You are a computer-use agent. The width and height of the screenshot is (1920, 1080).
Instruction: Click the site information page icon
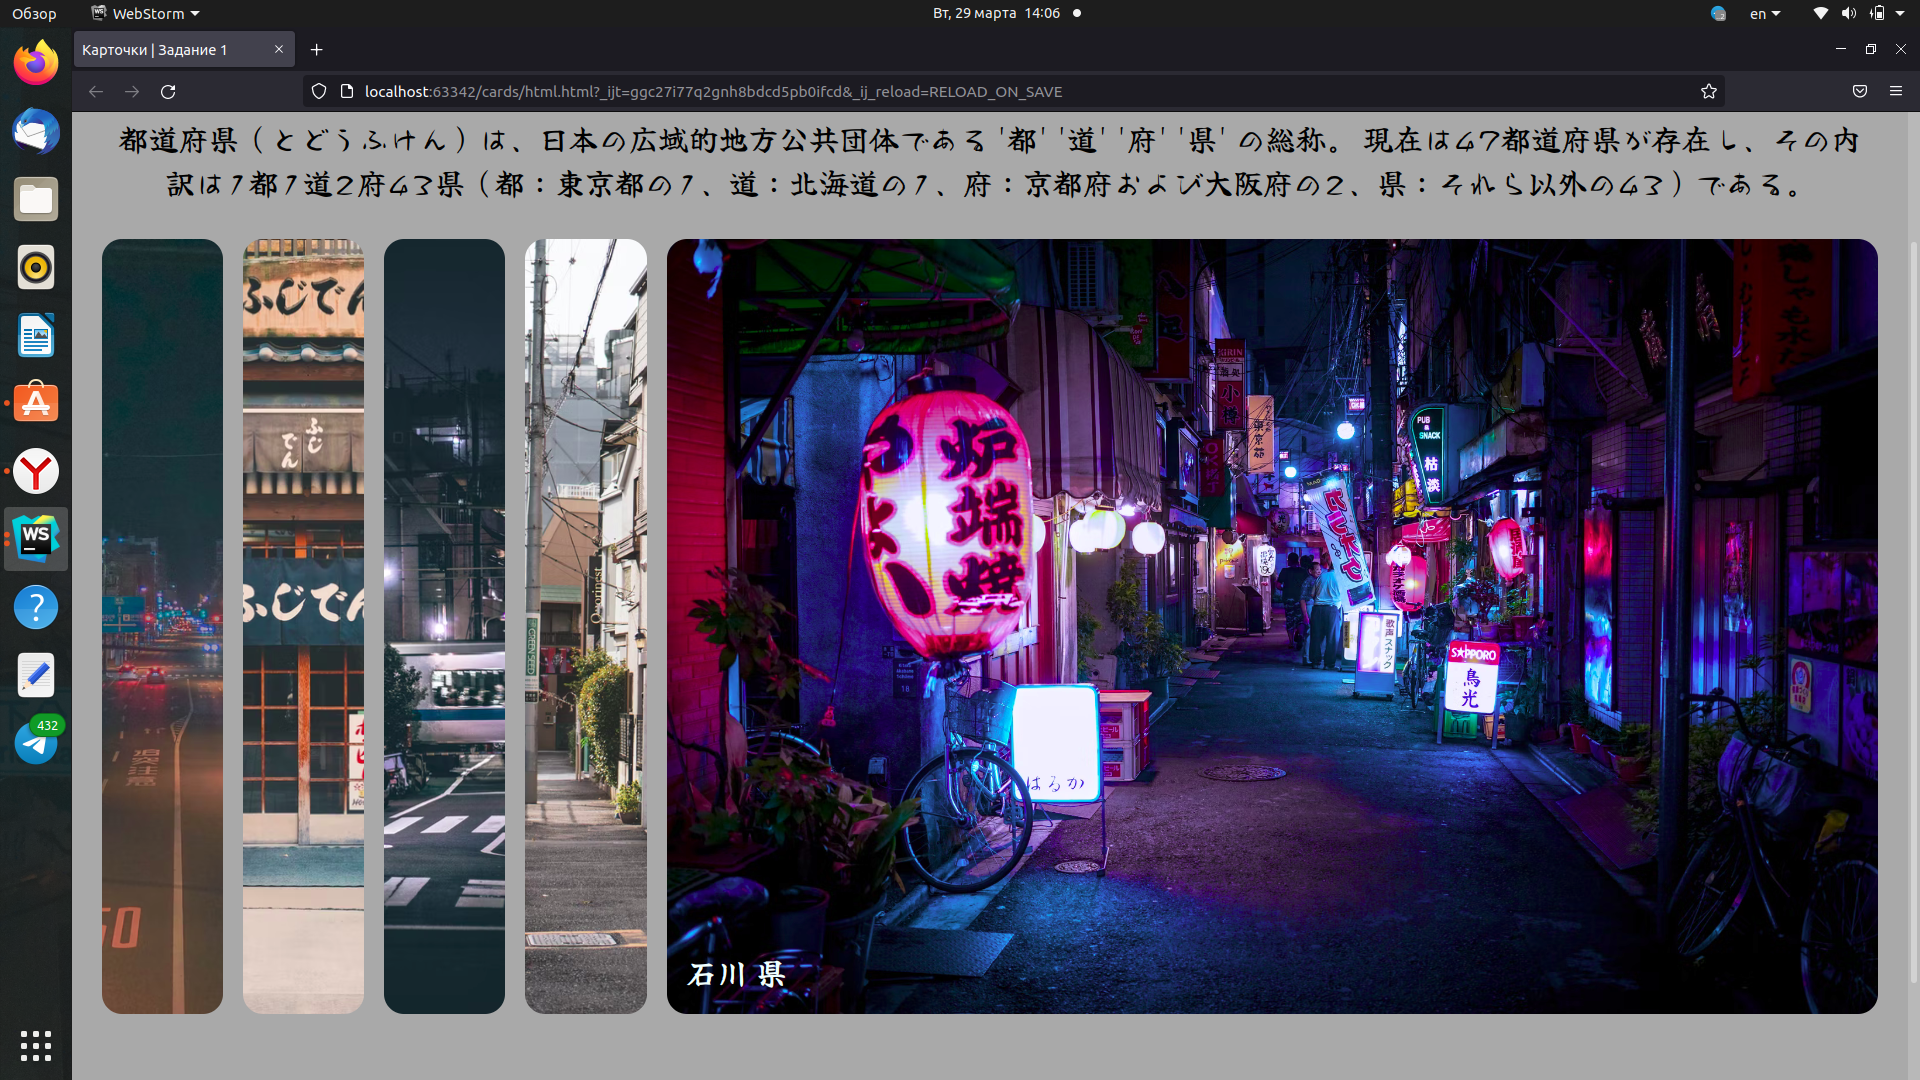coord(347,91)
